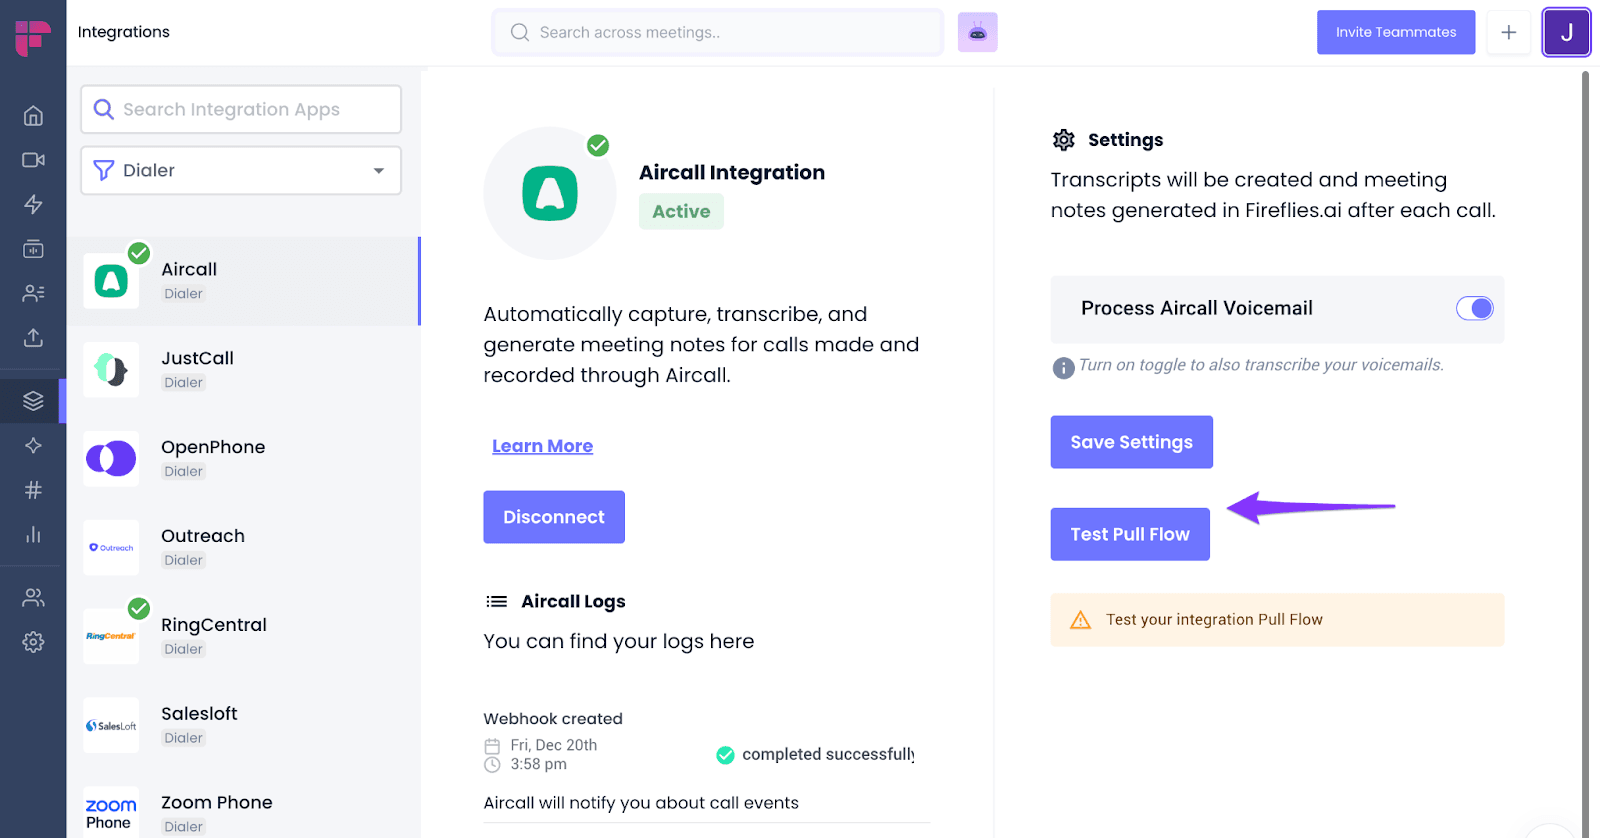Image resolution: width=1600 pixels, height=838 pixels.
Task: Open the video camera meetings icon
Action: [x=33, y=160]
